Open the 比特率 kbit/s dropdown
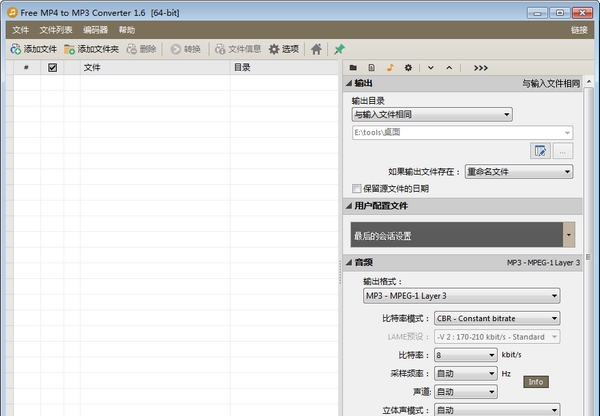The height and width of the screenshot is (416, 600). [466, 355]
